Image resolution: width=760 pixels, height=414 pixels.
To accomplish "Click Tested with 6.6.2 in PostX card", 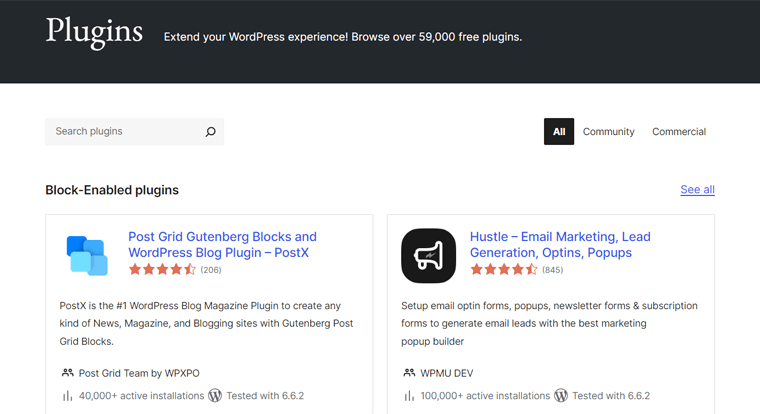I will 265,396.
